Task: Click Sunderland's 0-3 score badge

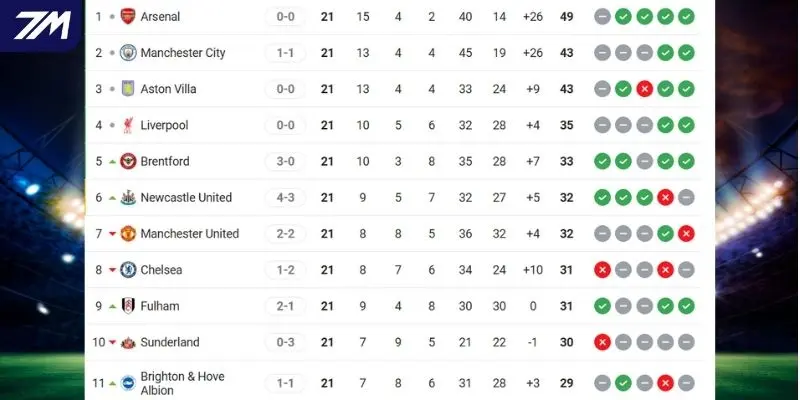Action: (x=285, y=342)
